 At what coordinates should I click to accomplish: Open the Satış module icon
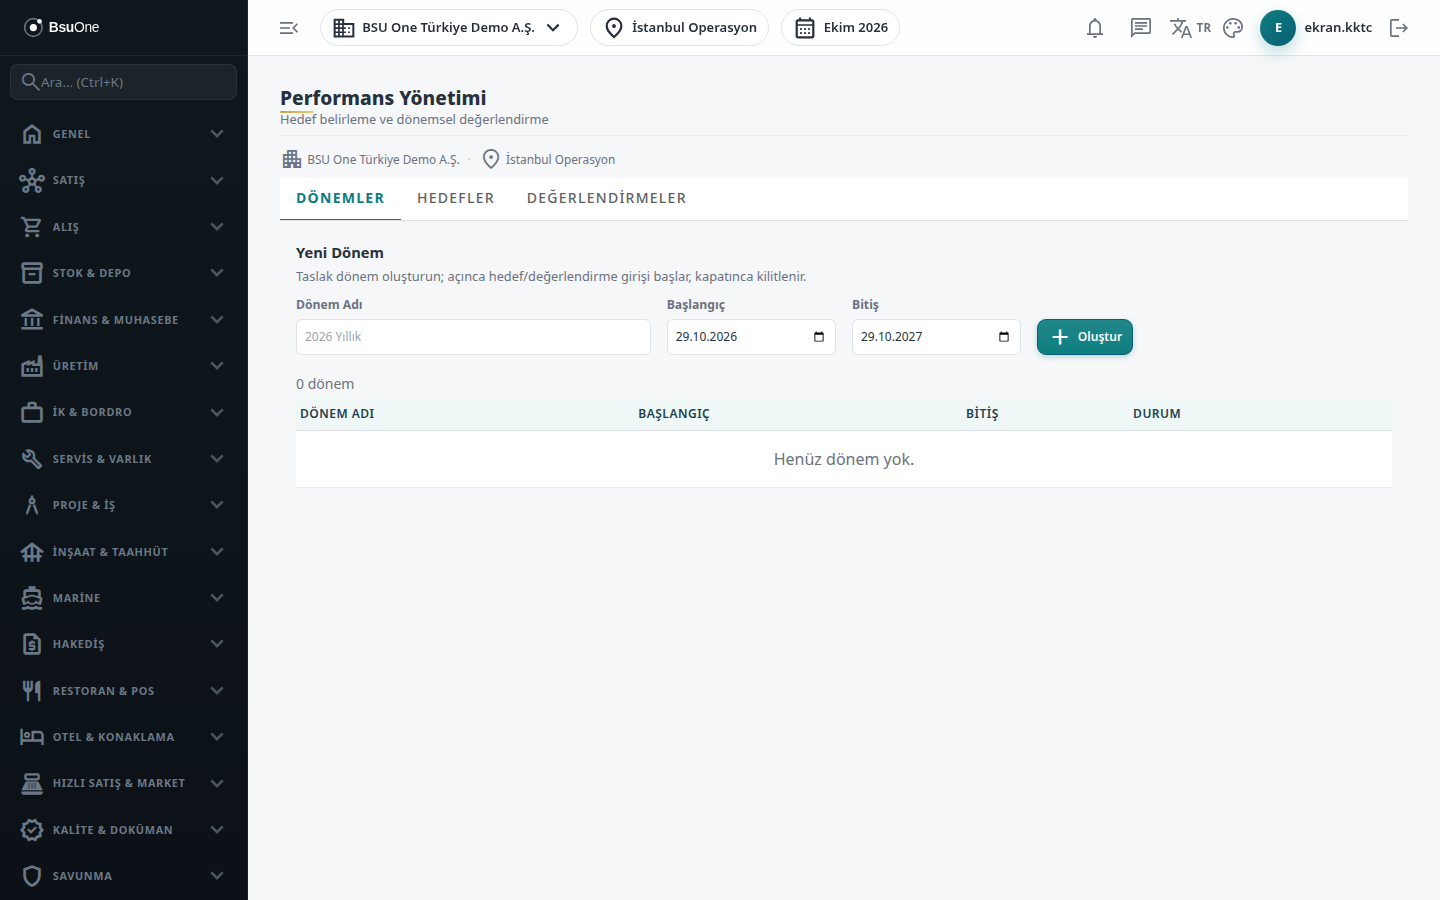click(32, 180)
